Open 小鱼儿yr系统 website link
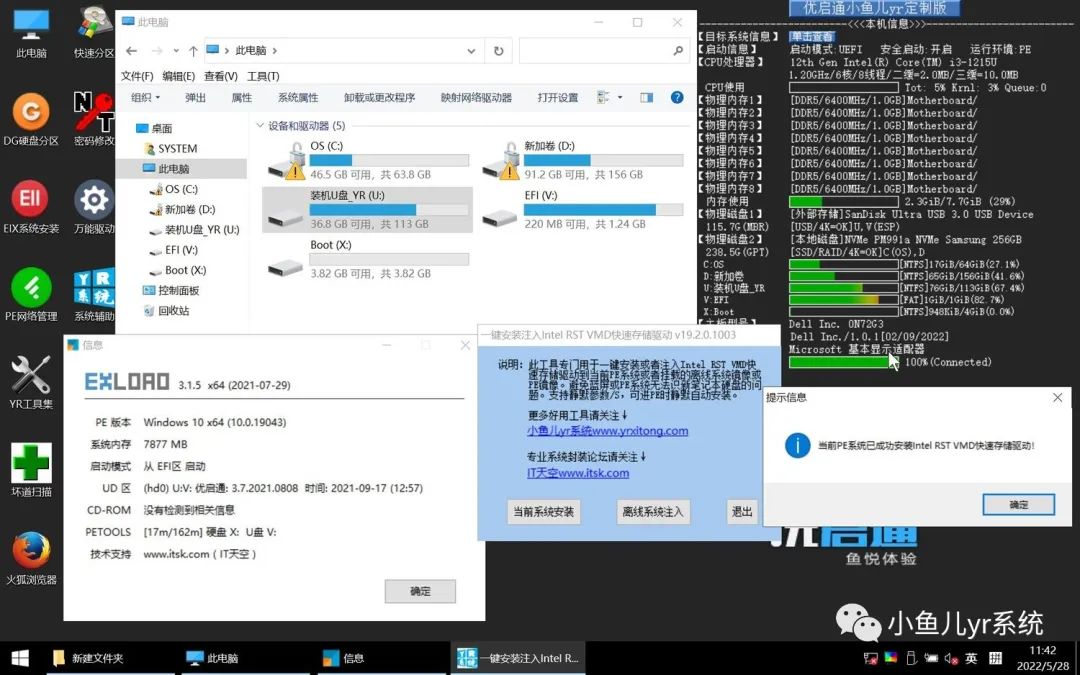 click(608, 431)
